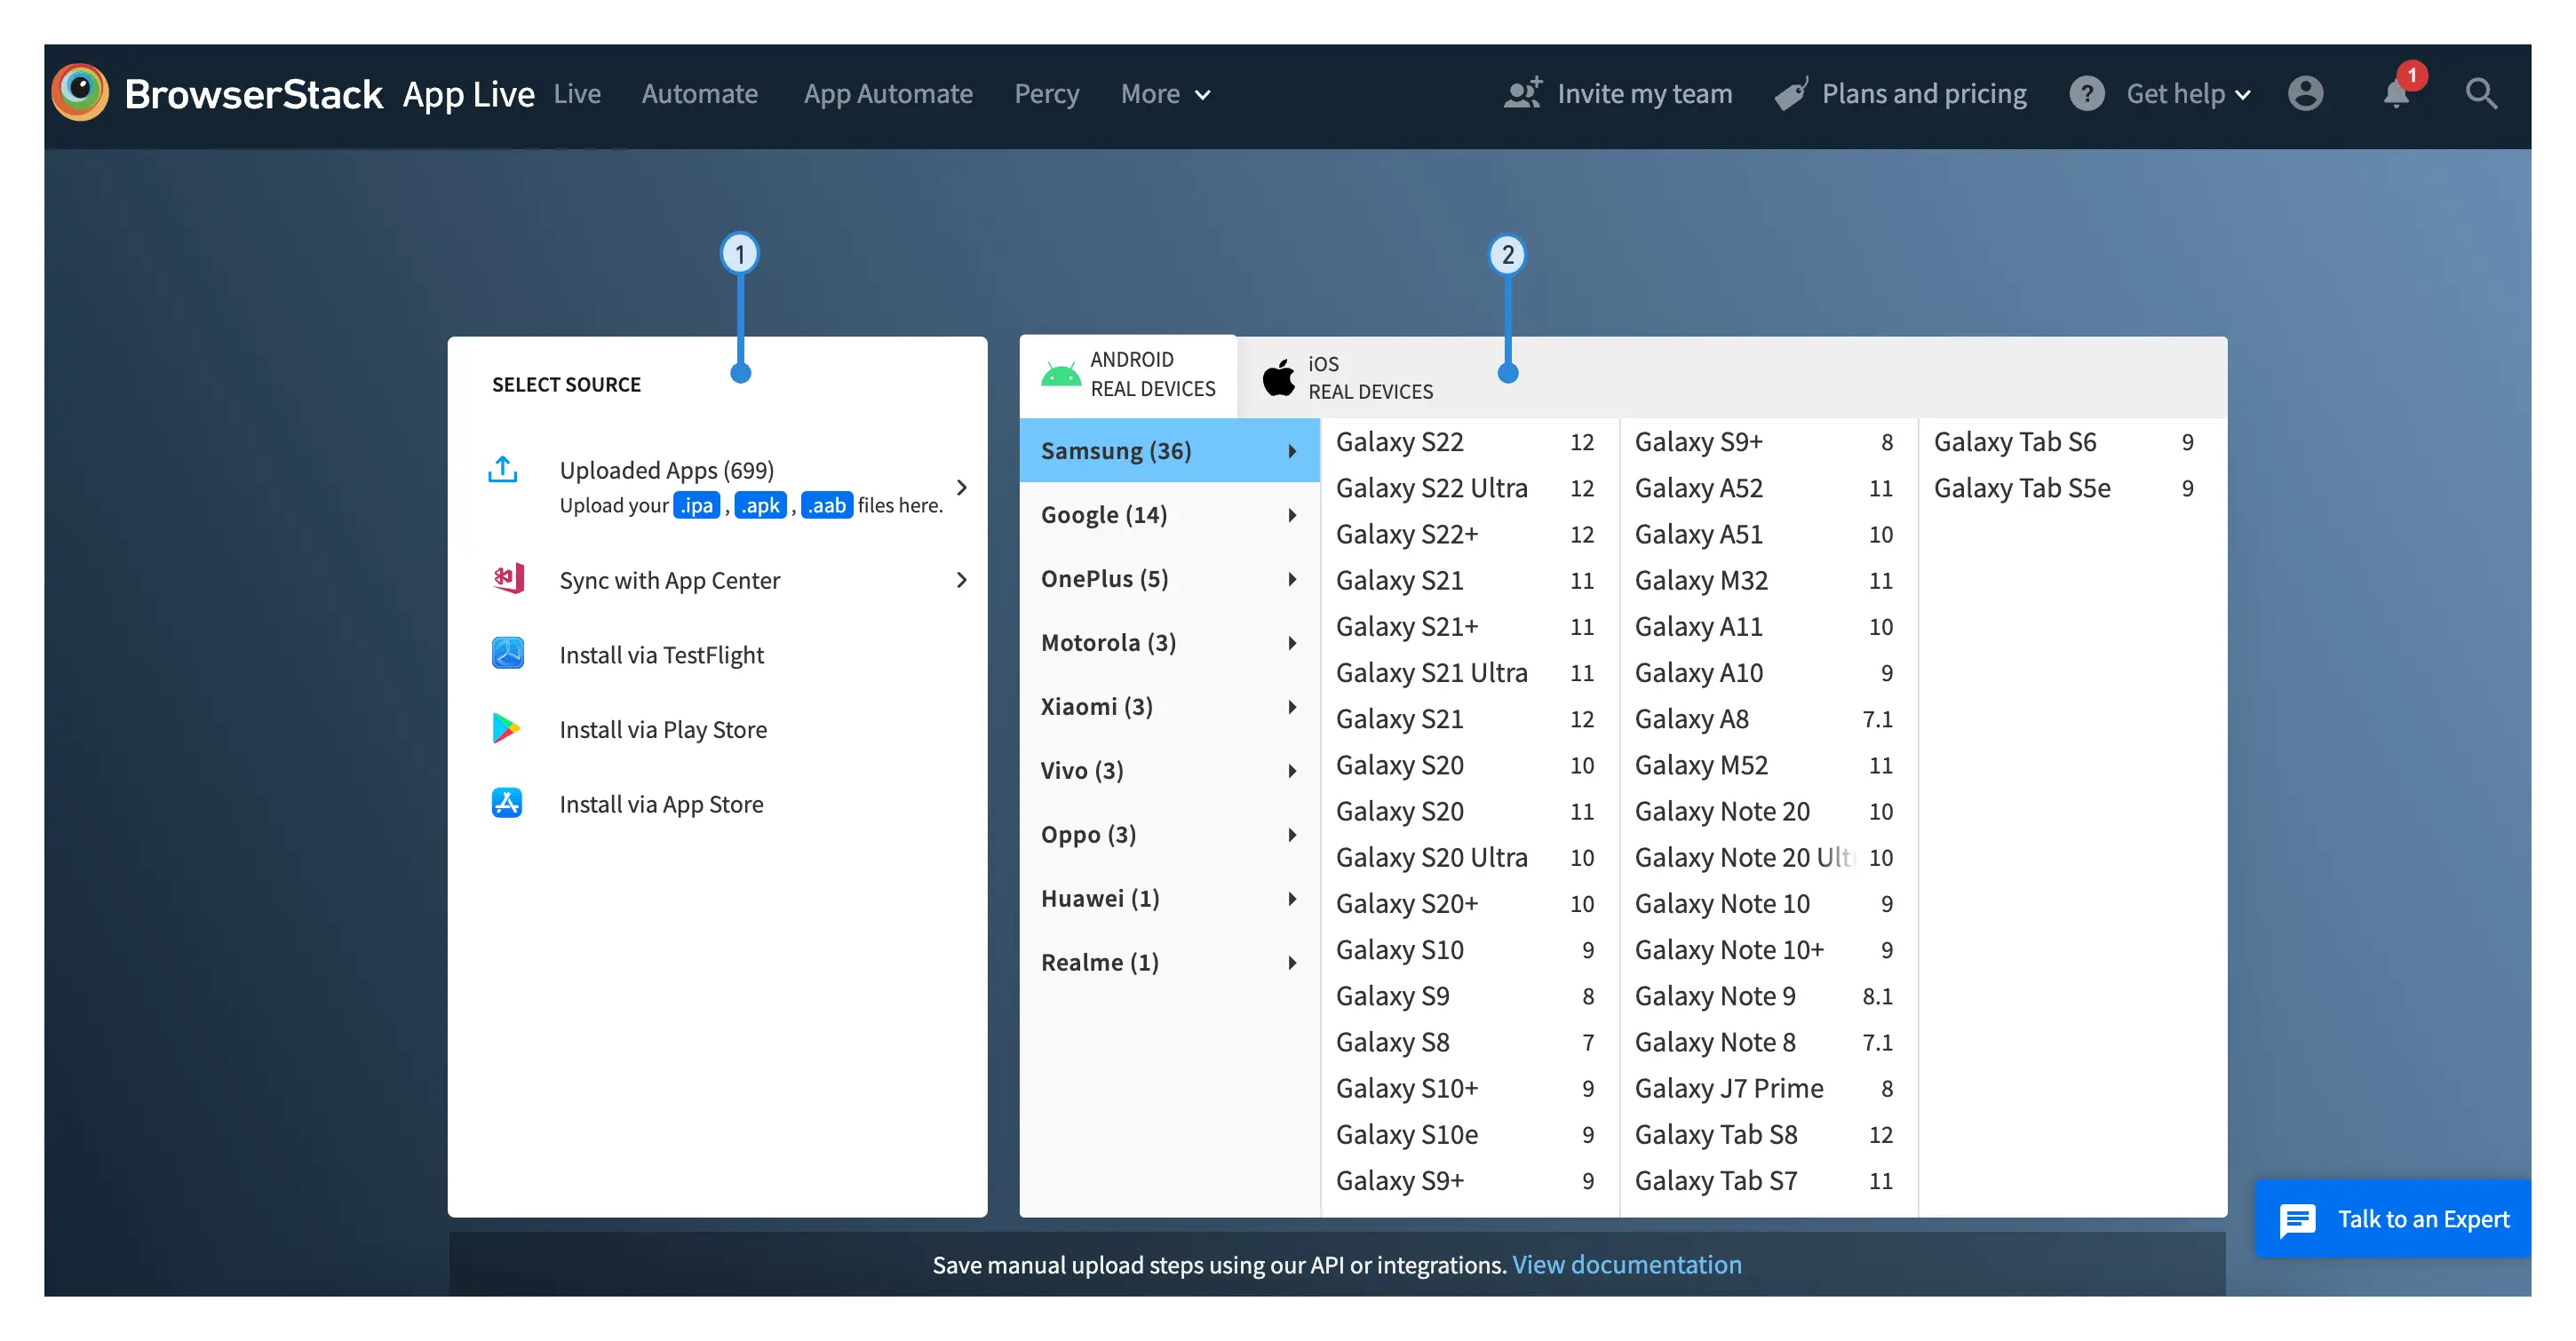Expand the Get help dropdown
Screen dimensions: 2576x1341
coord(2188,94)
